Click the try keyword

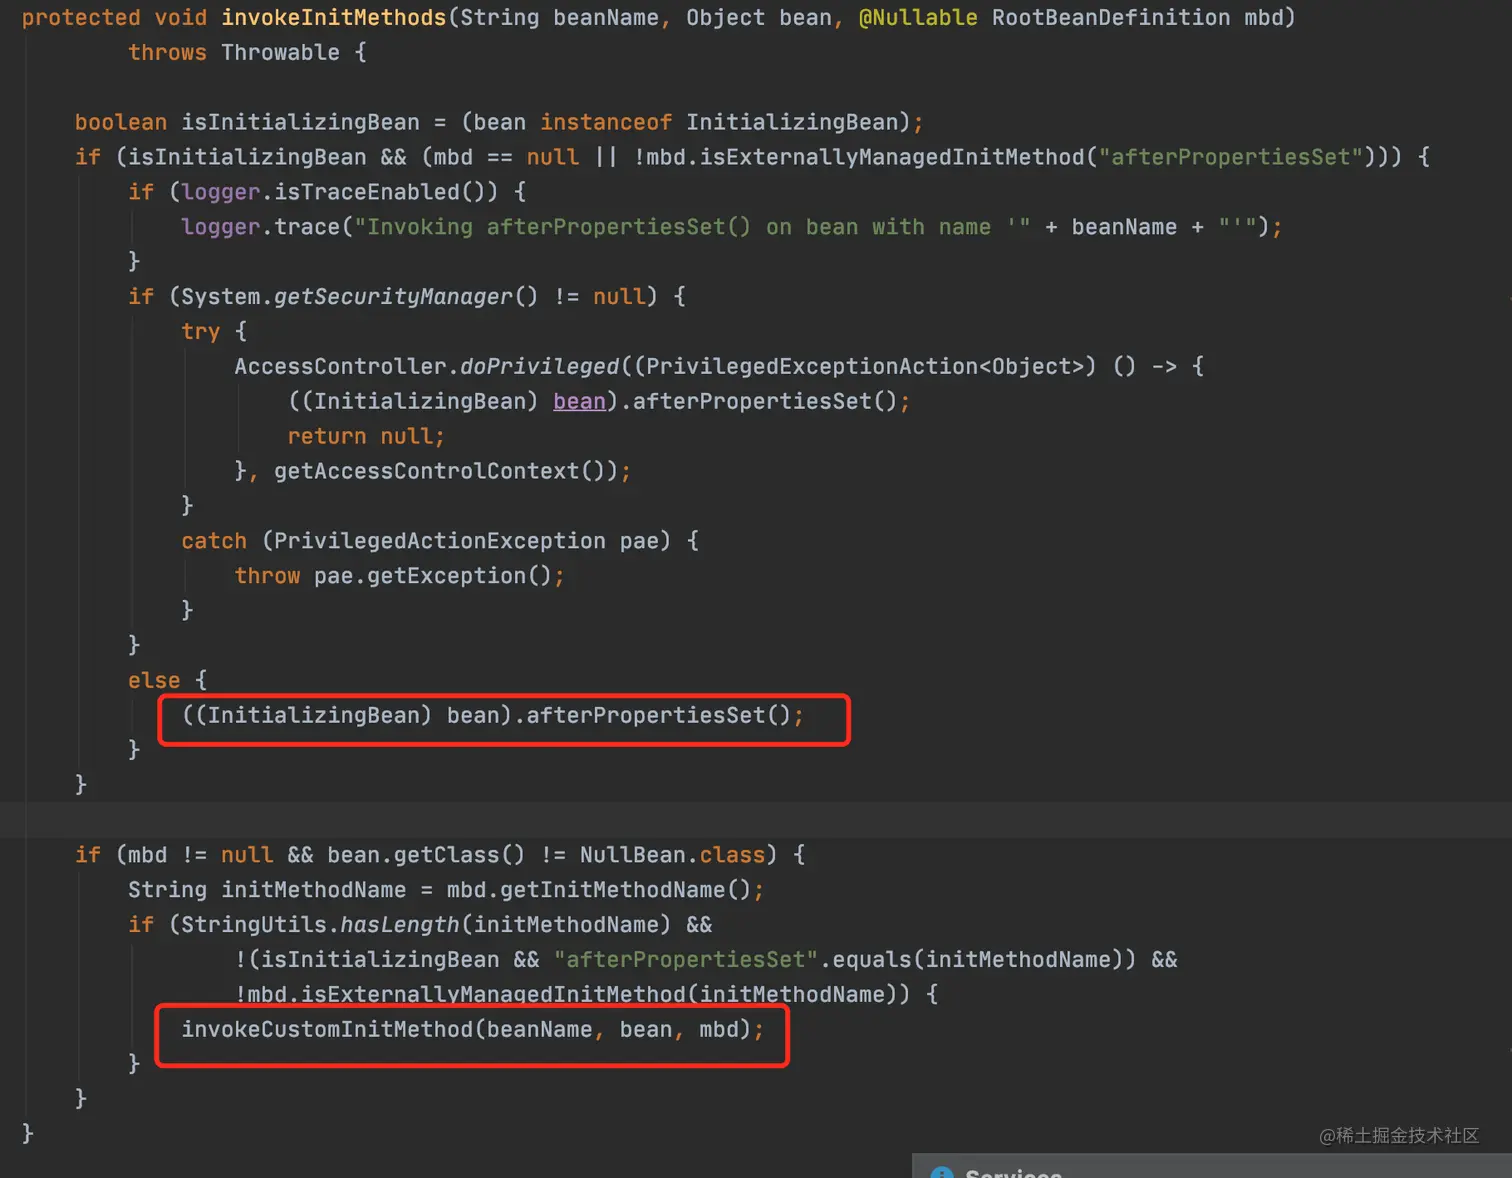tap(200, 331)
